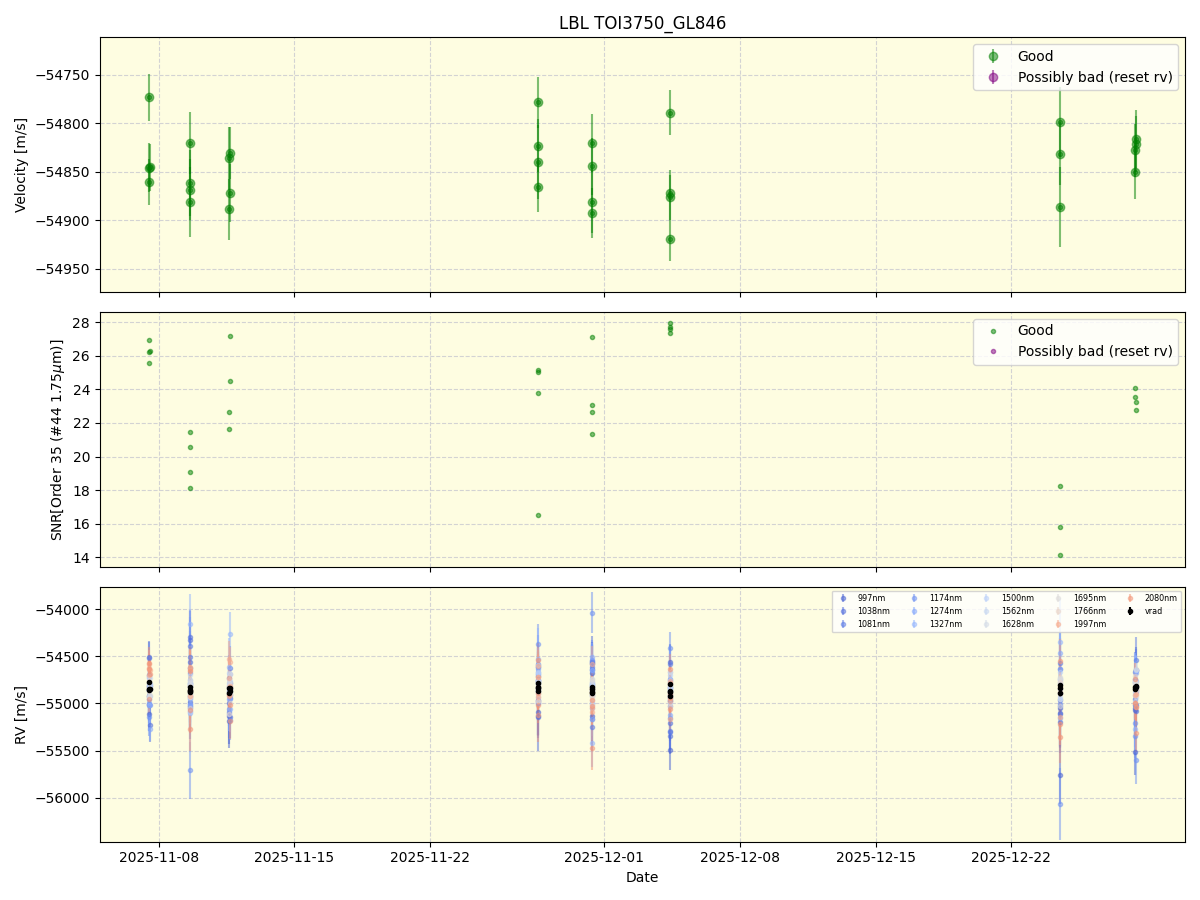Click the 2025-11-08 date tick label
Image resolution: width=1200 pixels, height=900 pixels.
click(x=159, y=857)
